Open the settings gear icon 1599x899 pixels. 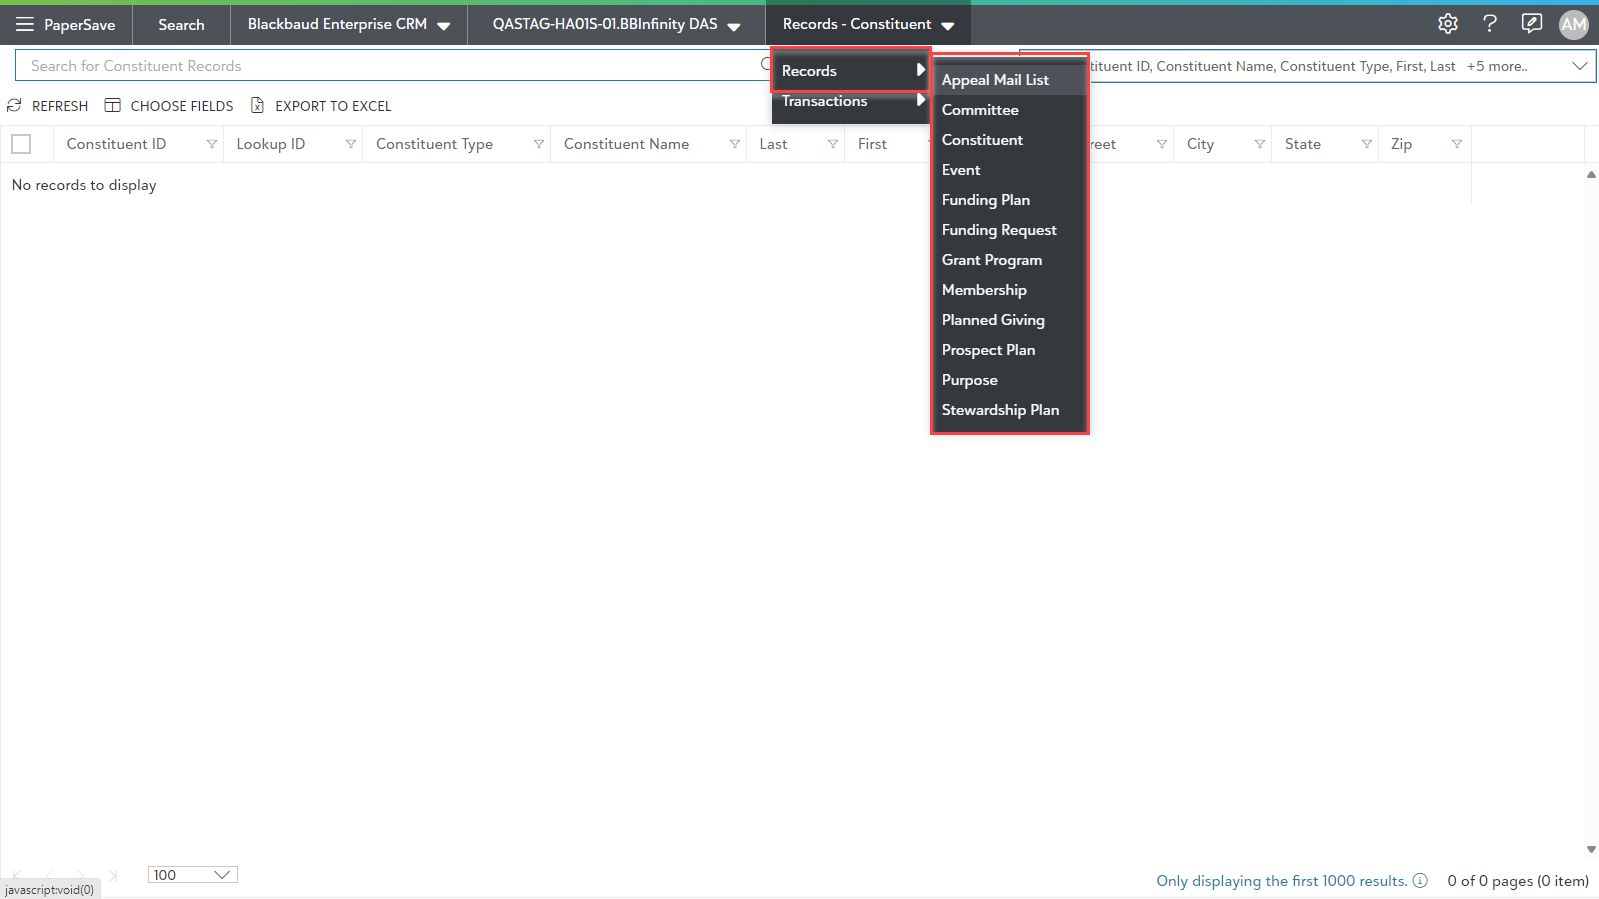tap(1447, 24)
